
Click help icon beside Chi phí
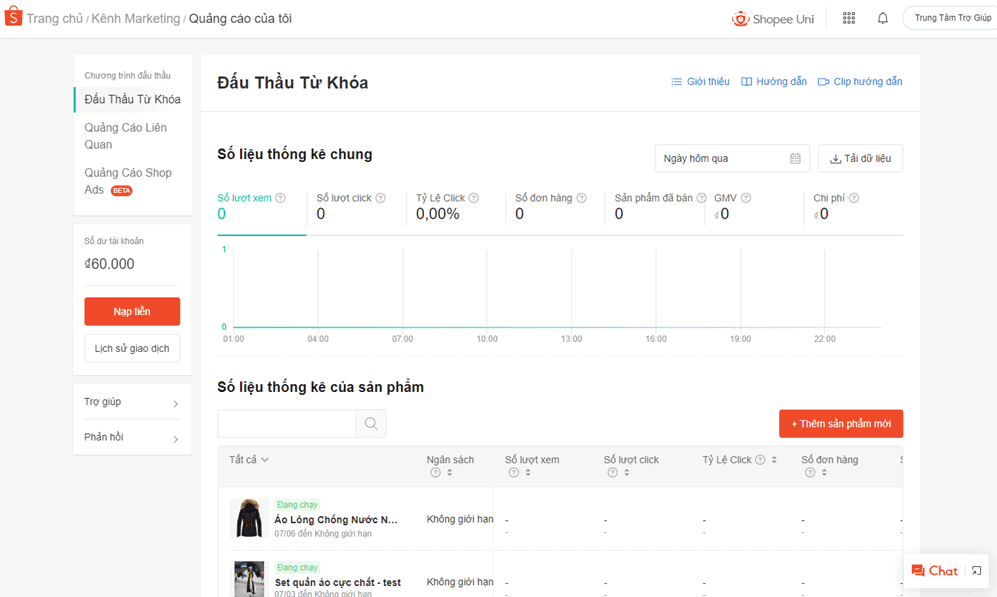pyautogui.click(x=854, y=198)
